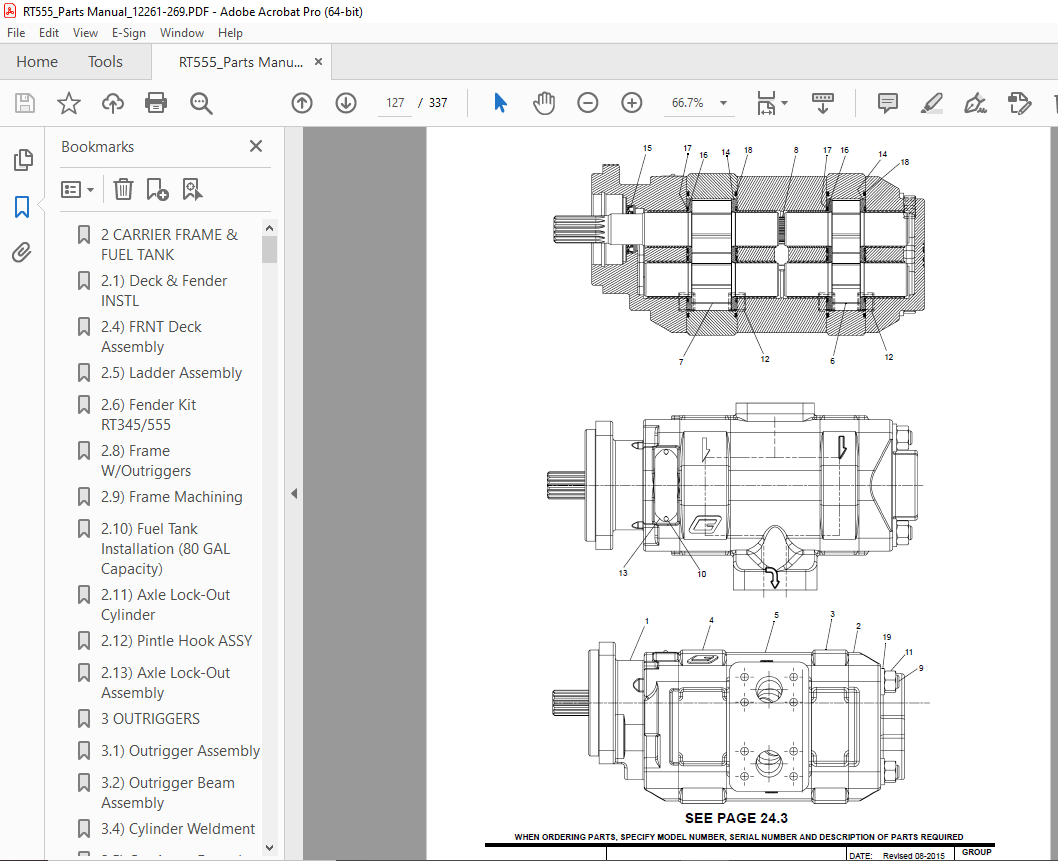This screenshot has width=1058, height=861.
Task: Open the Attachments paperclip panel
Action: click(x=22, y=253)
